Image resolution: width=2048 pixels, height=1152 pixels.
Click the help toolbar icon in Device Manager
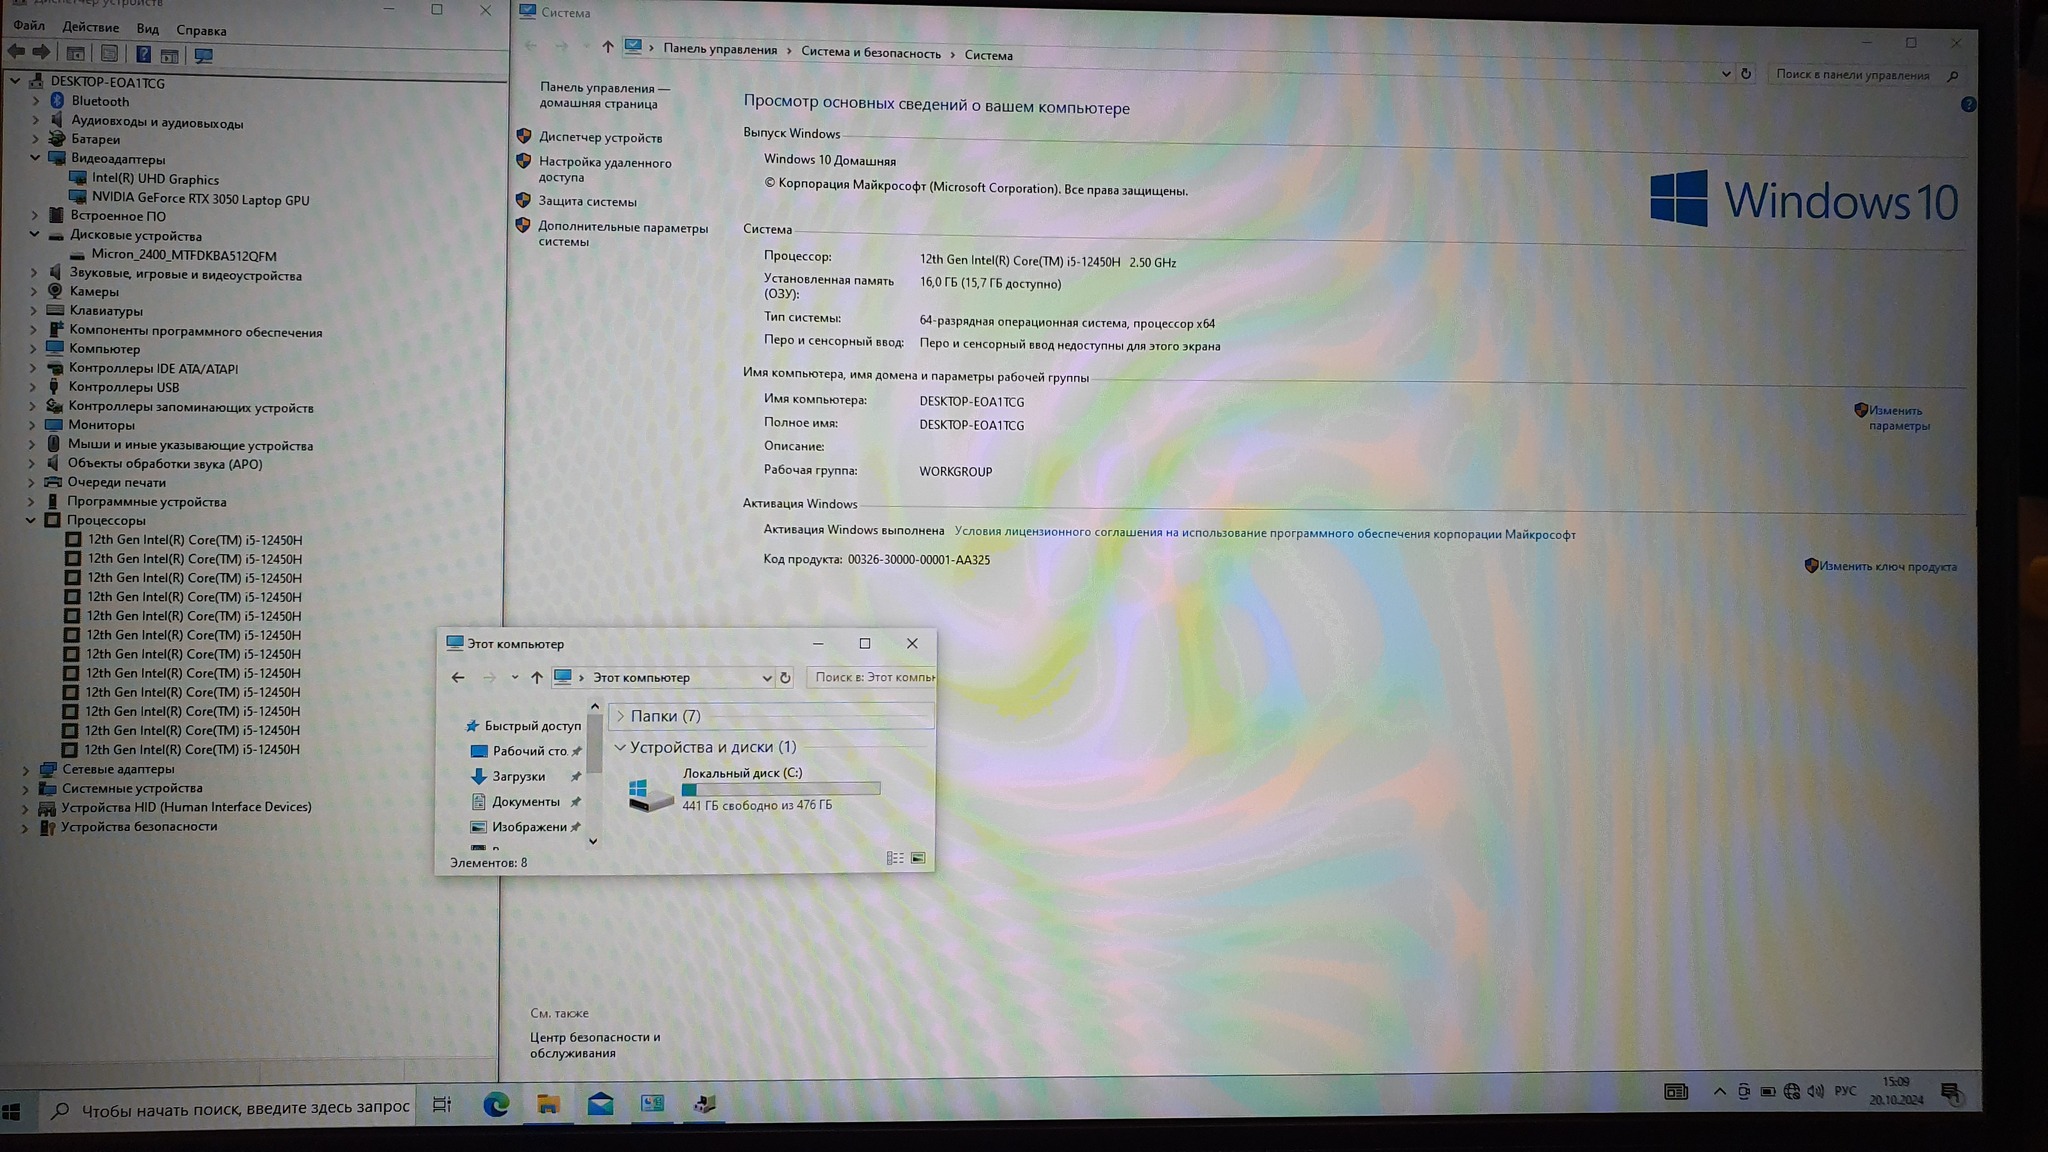(144, 55)
